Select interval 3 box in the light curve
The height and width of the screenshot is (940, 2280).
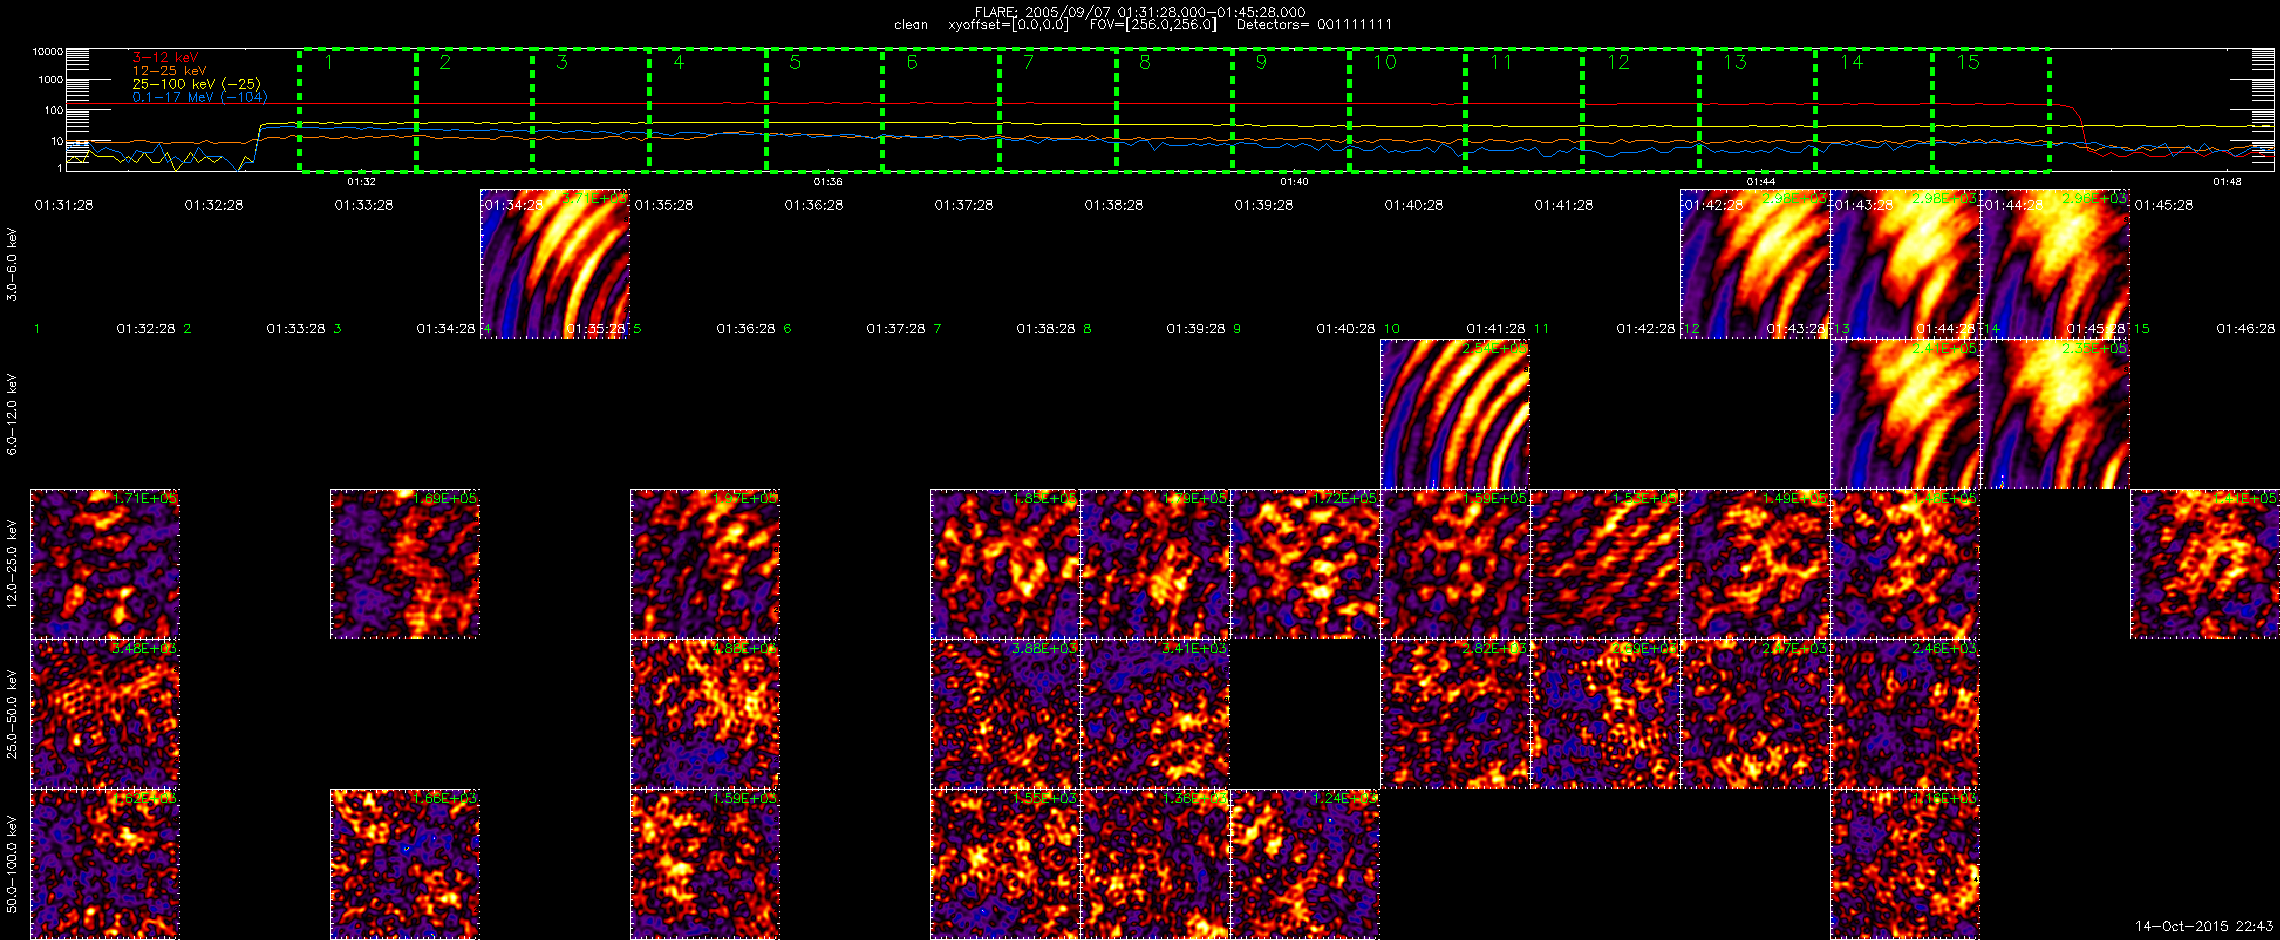tap(591, 109)
